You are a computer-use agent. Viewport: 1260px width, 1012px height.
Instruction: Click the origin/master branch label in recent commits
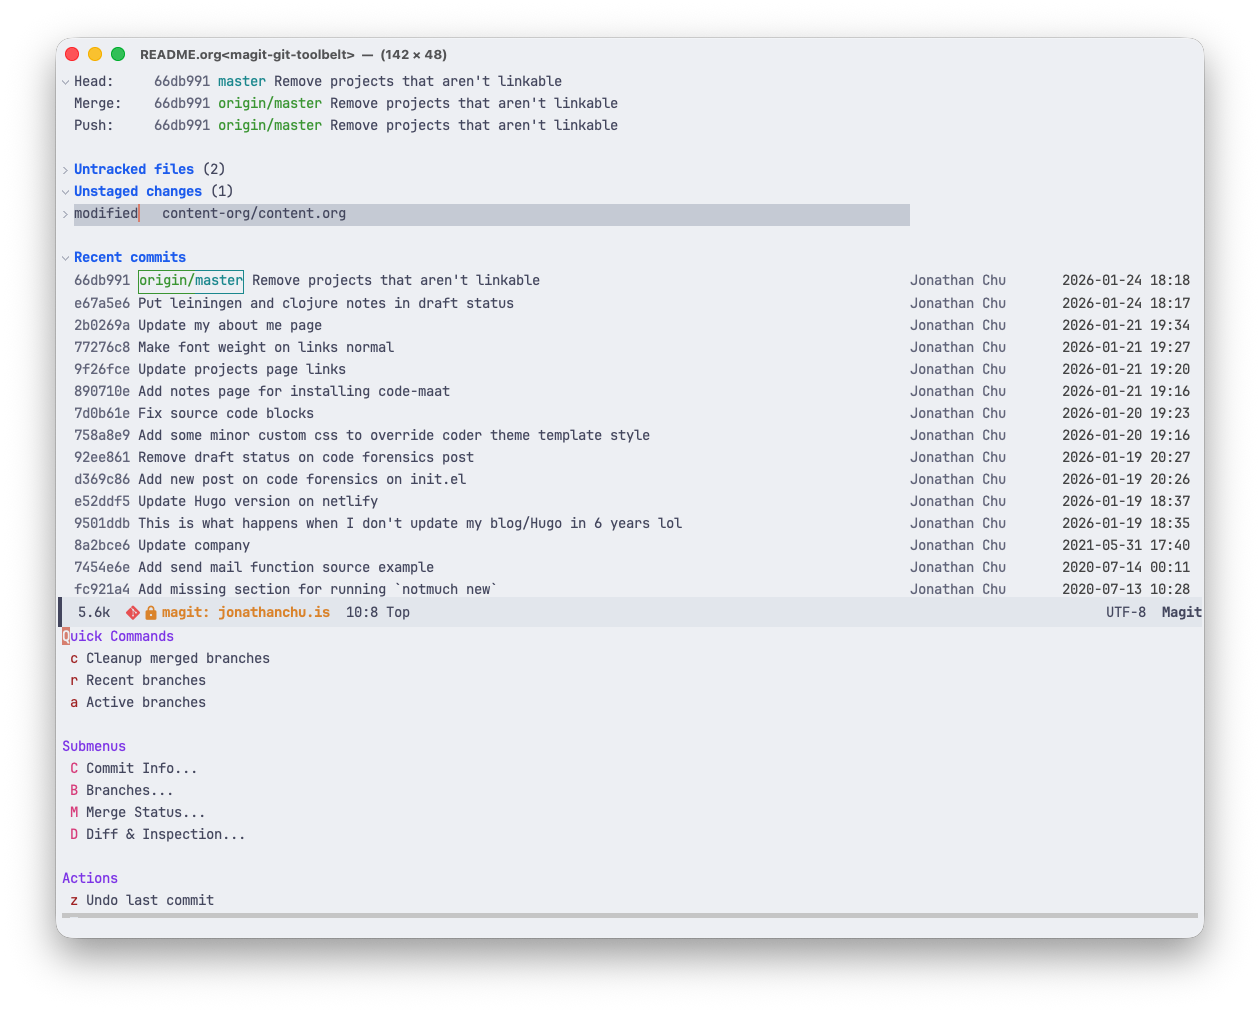tap(190, 281)
